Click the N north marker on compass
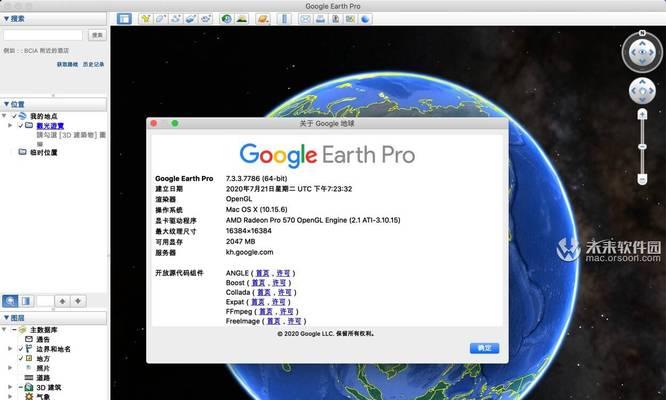 tap(642, 33)
